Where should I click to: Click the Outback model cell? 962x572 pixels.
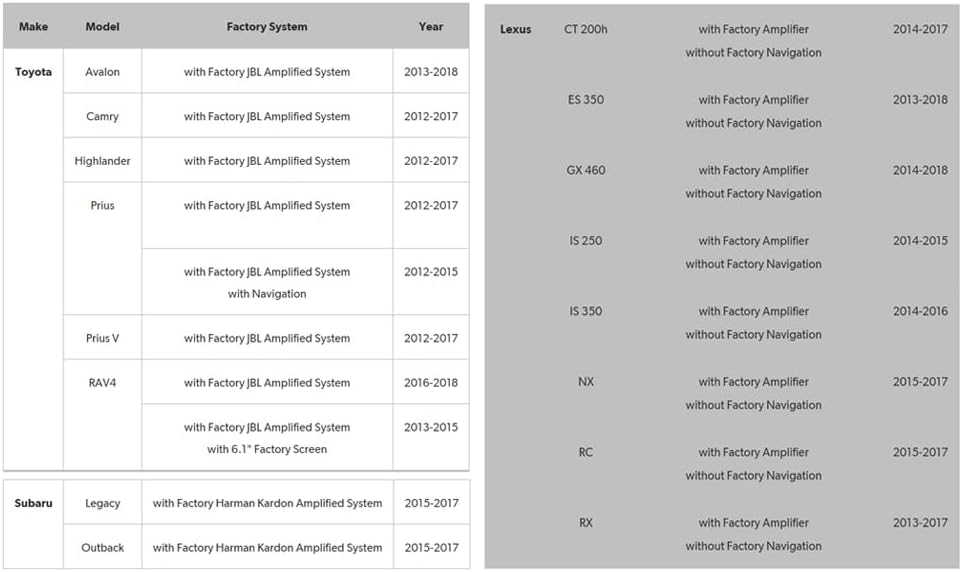[102, 547]
